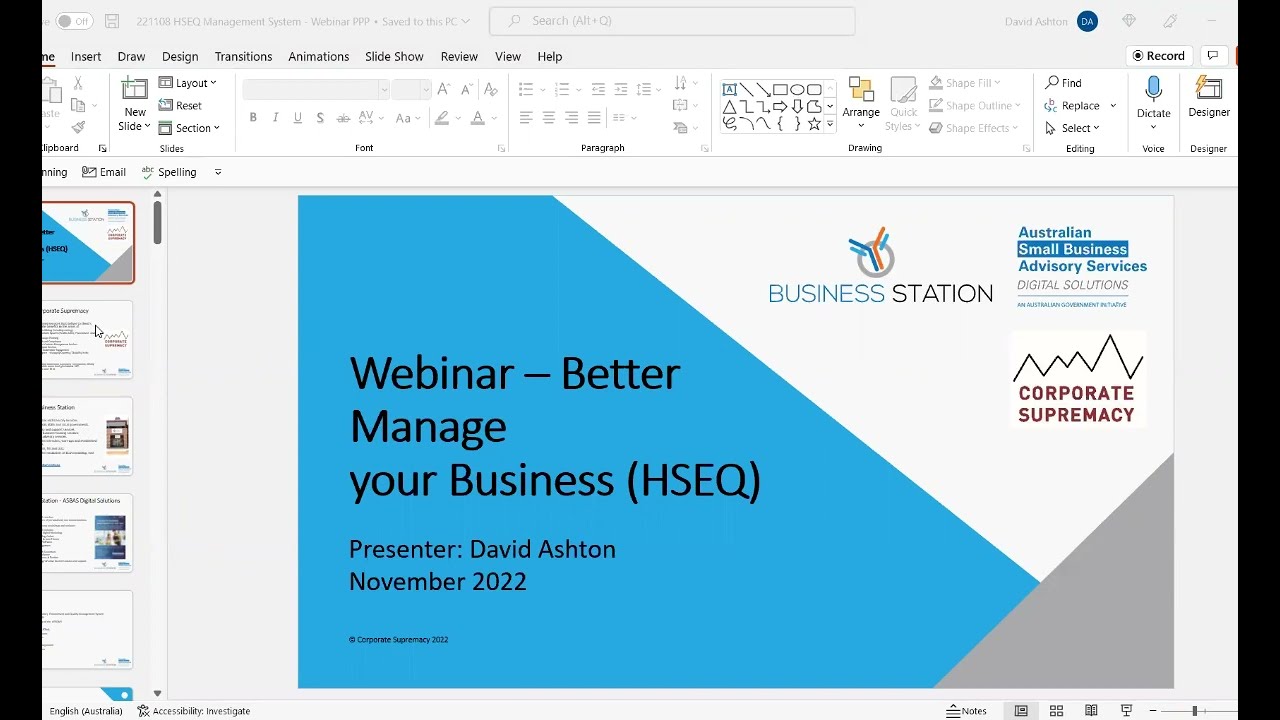Screen dimensions: 1280x720
Task: Select the Business Station slide thumbnail
Action: click(87, 436)
